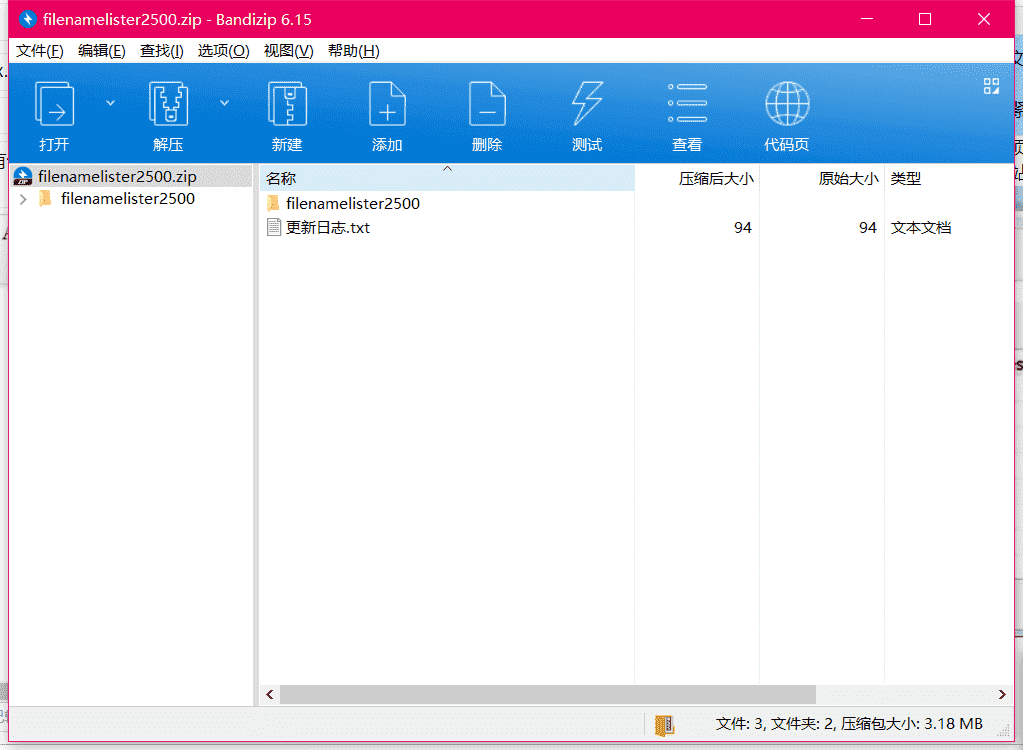Click the horizontal scrollbar left arrow

click(269, 695)
